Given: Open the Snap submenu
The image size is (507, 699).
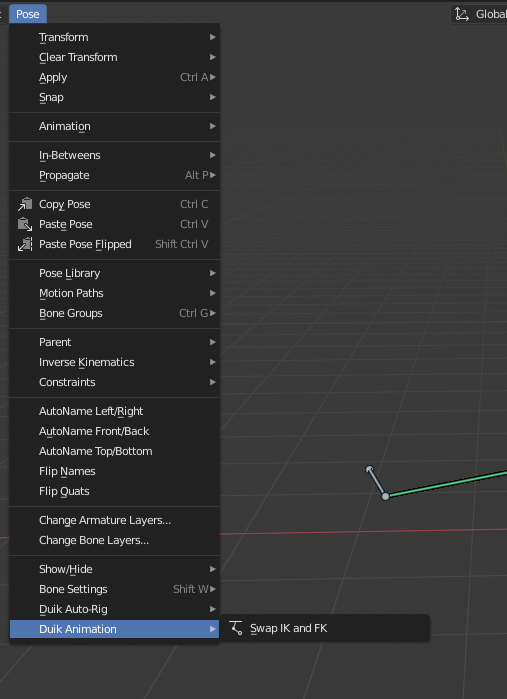Looking at the screenshot, I should point(115,98).
